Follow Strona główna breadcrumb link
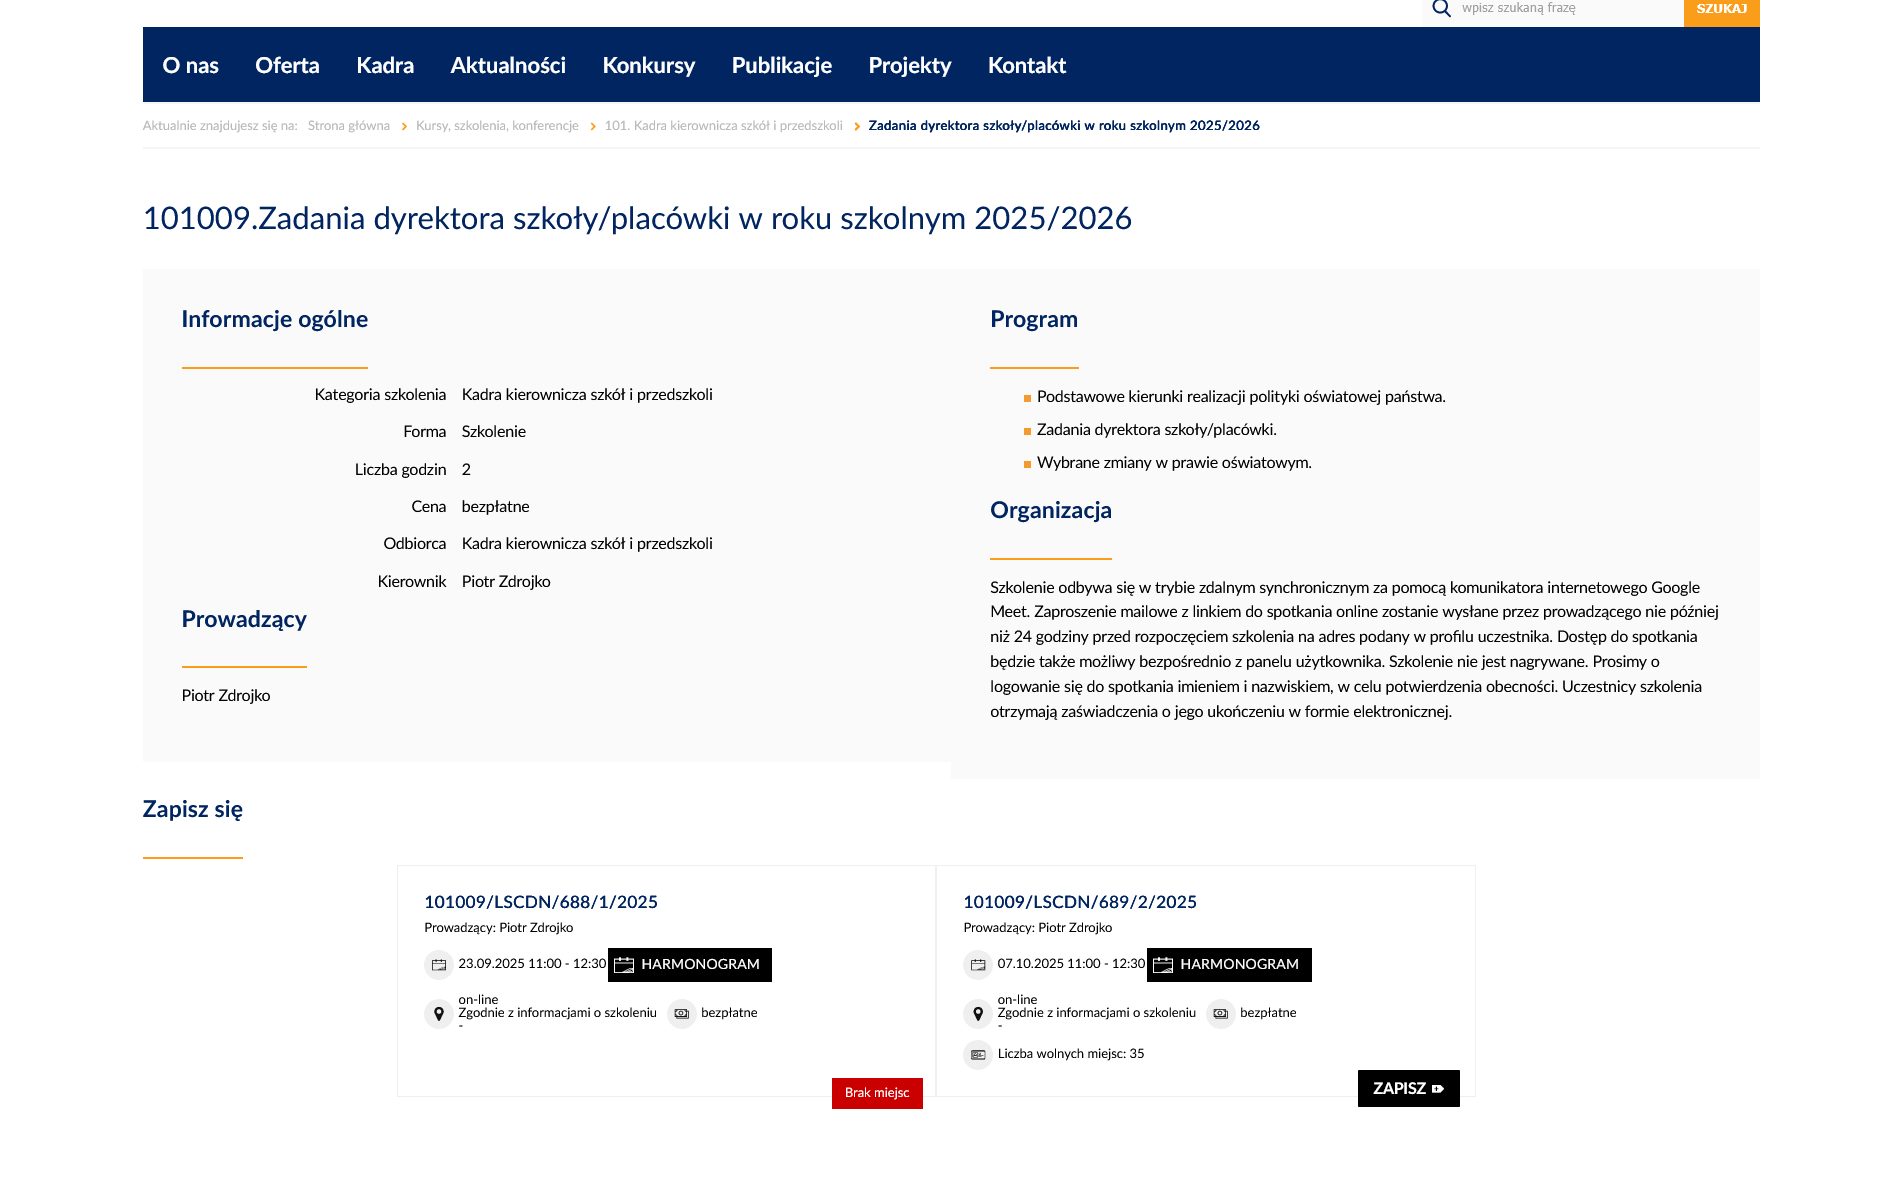This screenshot has height=1200, width=1903. pos(348,126)
